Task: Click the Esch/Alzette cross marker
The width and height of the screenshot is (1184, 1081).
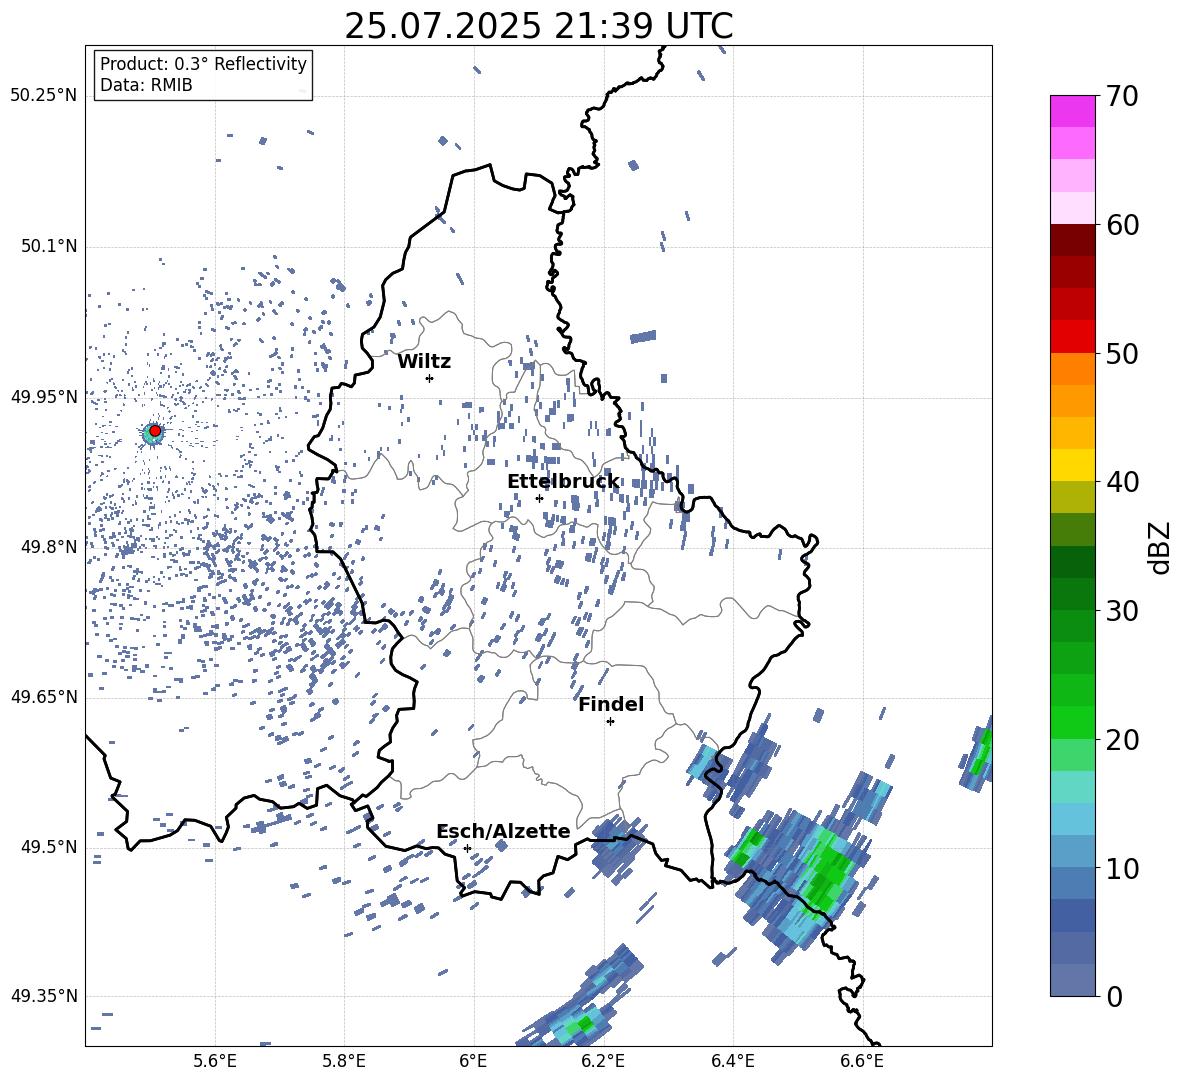Action: coord(467,848)
